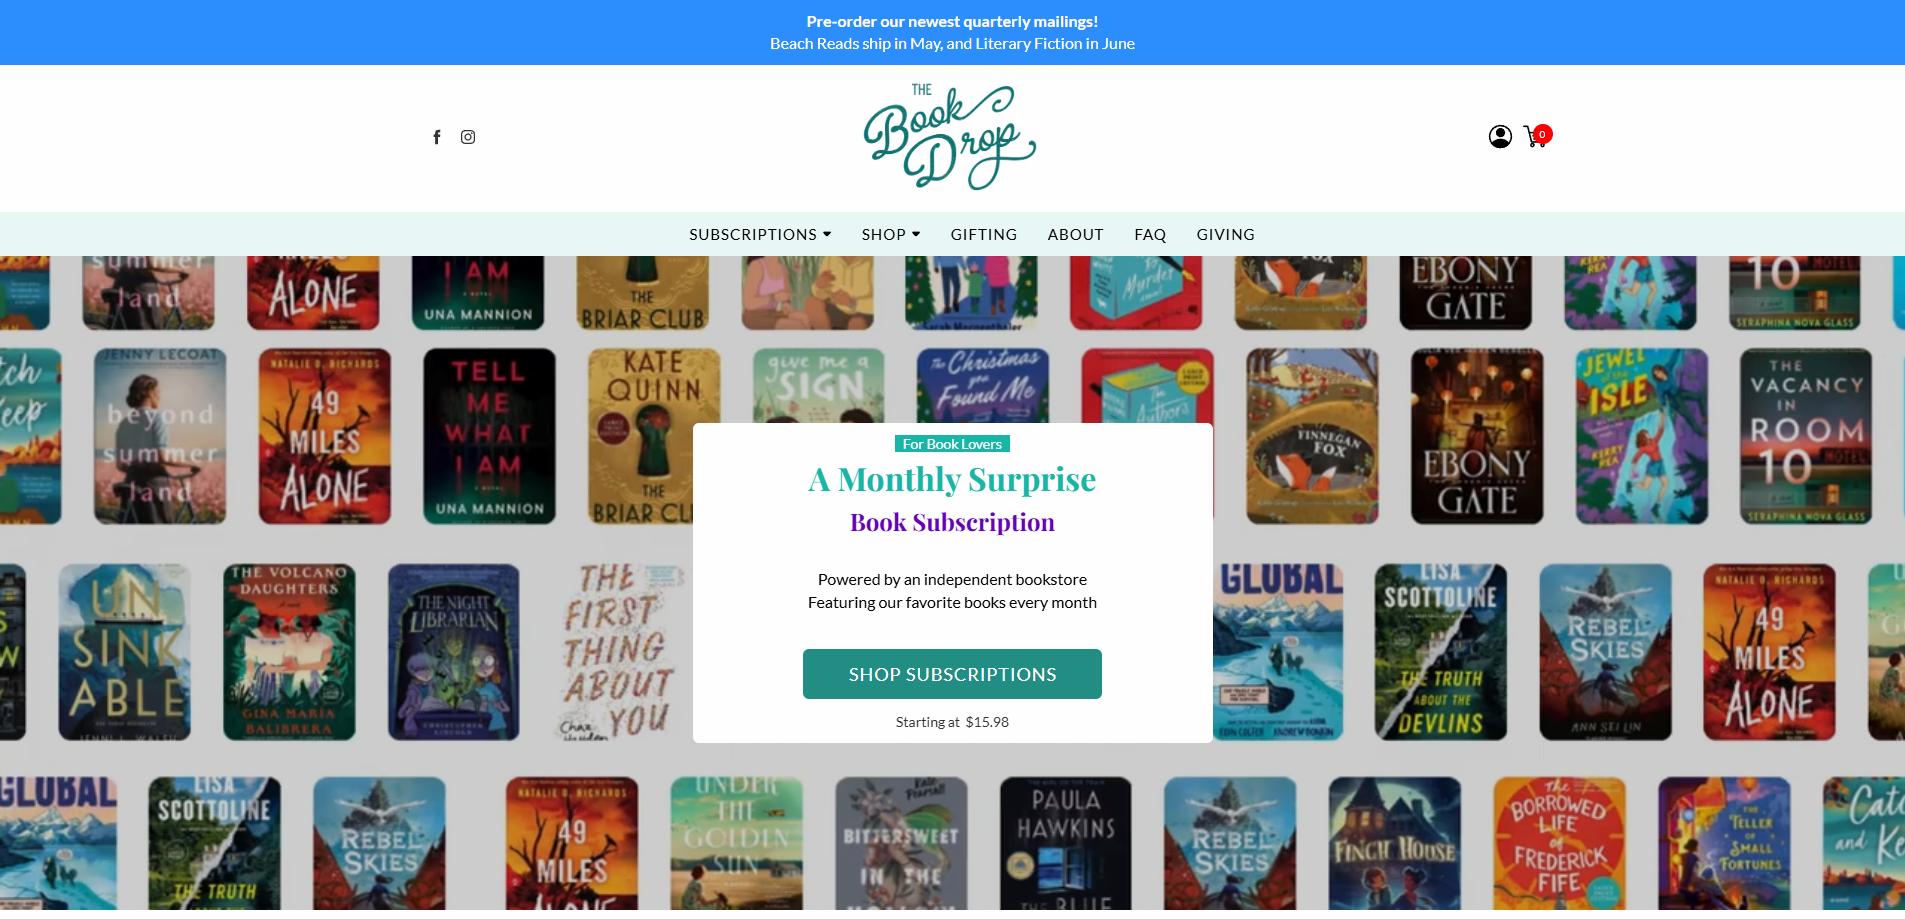
Task: Open the About page
Action: coord(1076,234)
